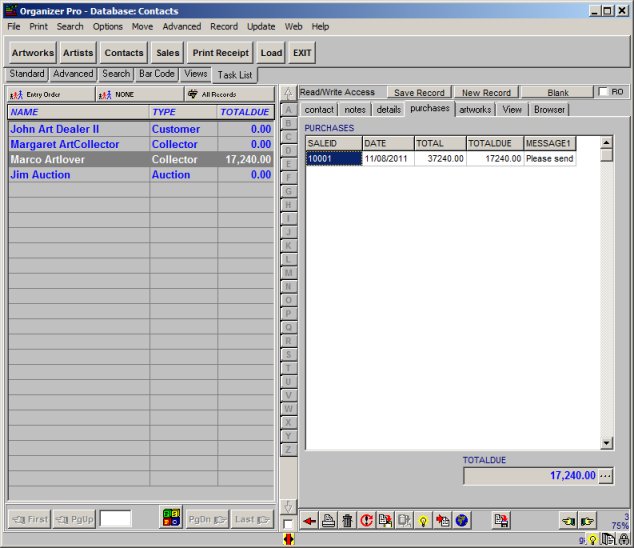
Task: Click the TOTALDUE column header in the contacts list
Action: [245, 112]
